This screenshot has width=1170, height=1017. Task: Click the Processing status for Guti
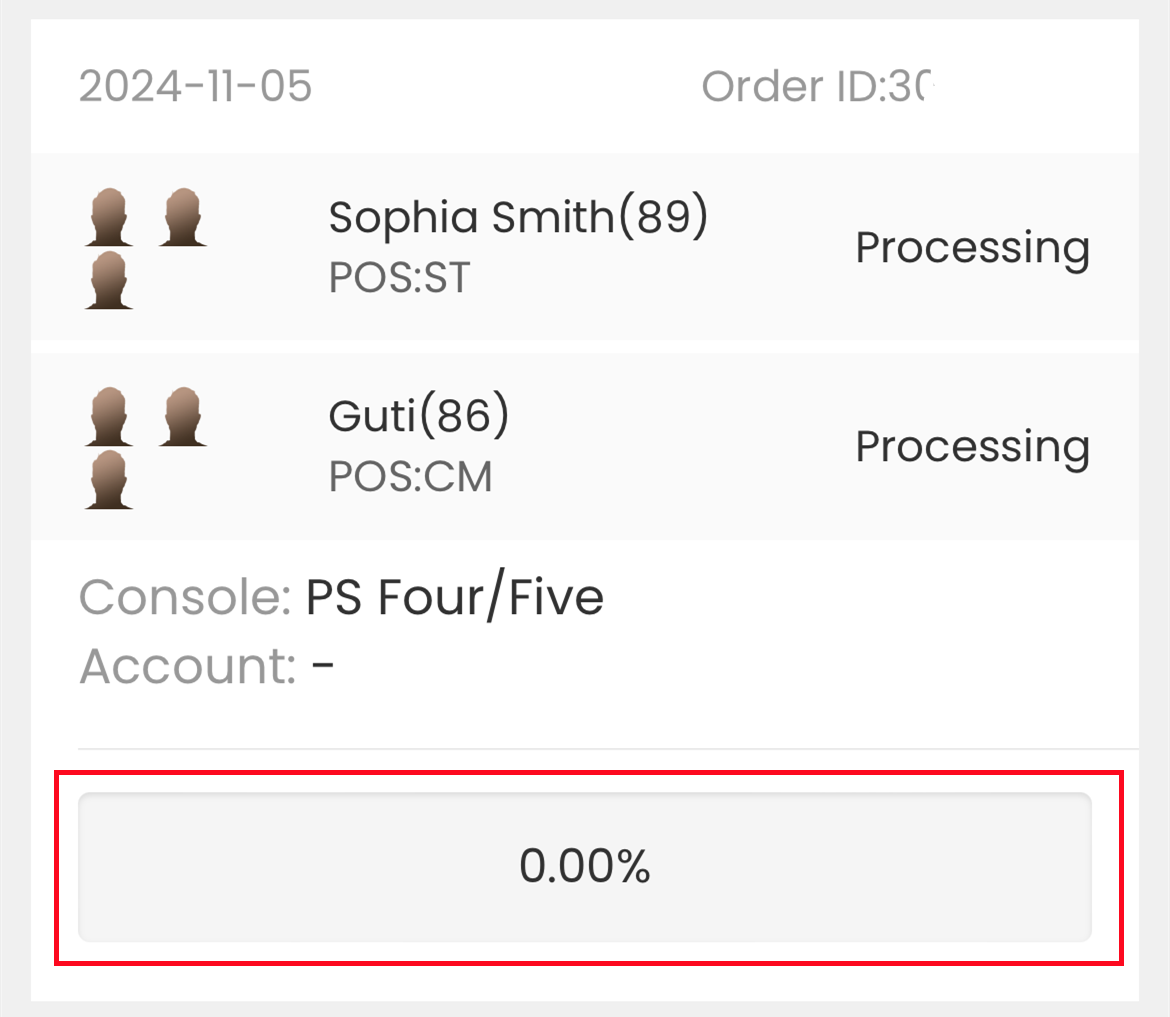coord(972,446)
